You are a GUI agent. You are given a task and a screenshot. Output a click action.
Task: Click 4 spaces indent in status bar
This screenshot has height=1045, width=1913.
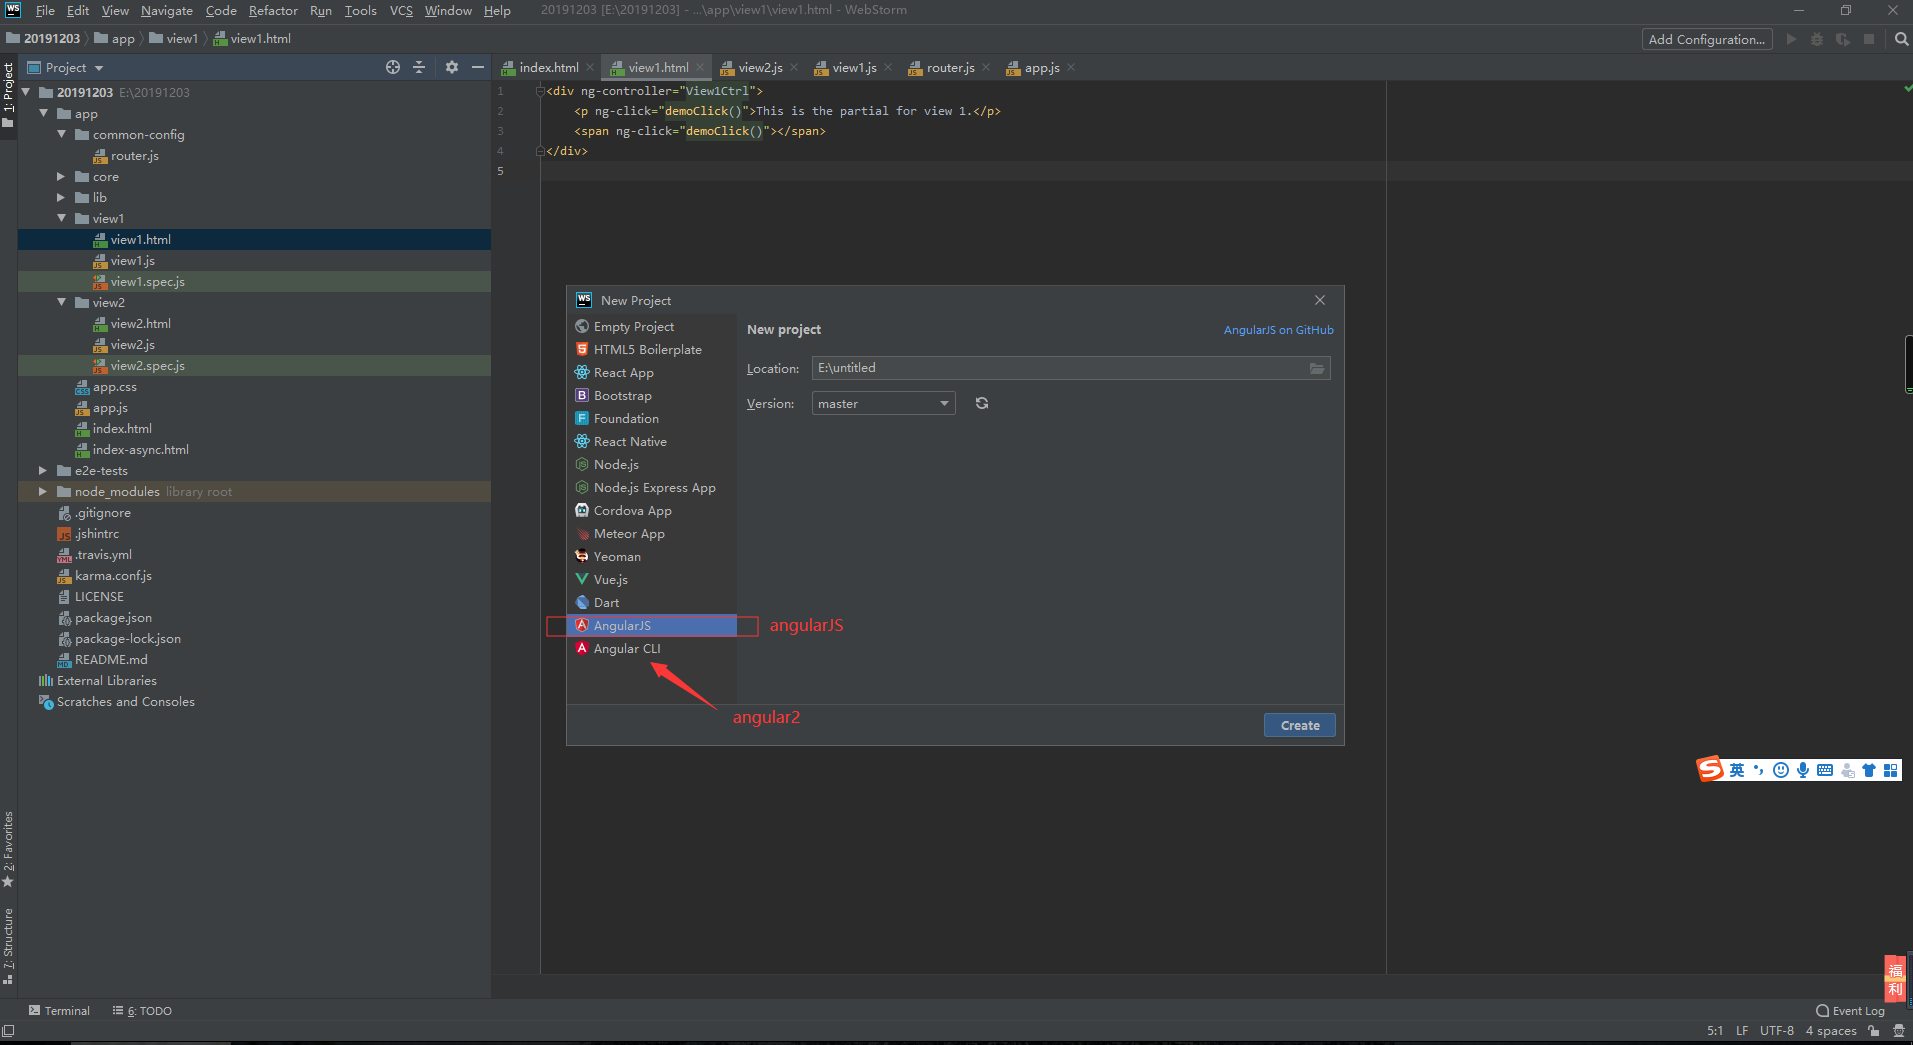(1830, 1030)
